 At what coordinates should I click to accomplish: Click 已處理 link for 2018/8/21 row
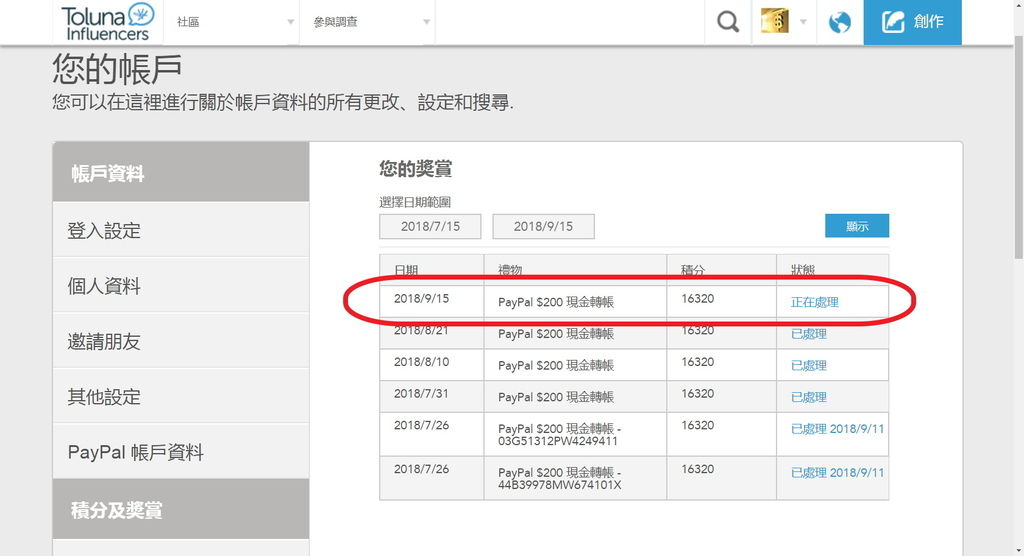pos(808,333)
